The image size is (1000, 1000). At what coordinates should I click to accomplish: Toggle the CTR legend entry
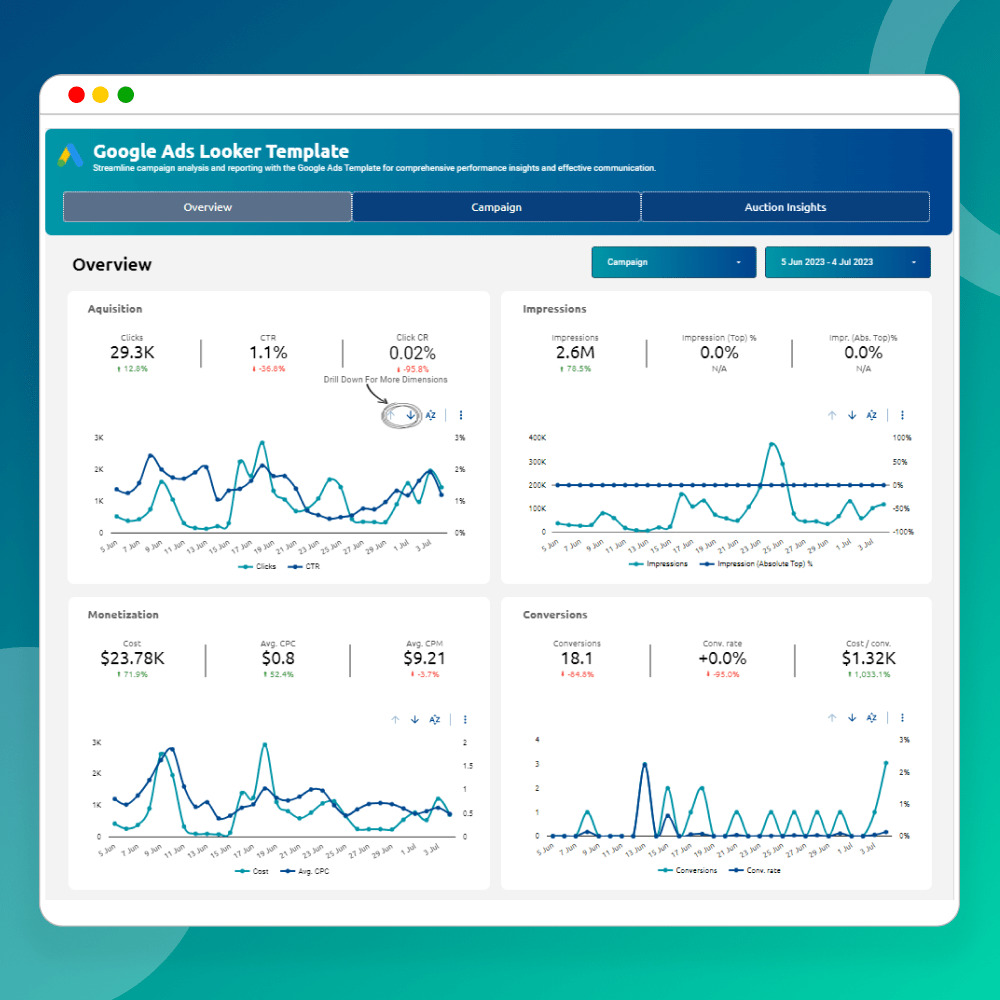click(304, 566)
